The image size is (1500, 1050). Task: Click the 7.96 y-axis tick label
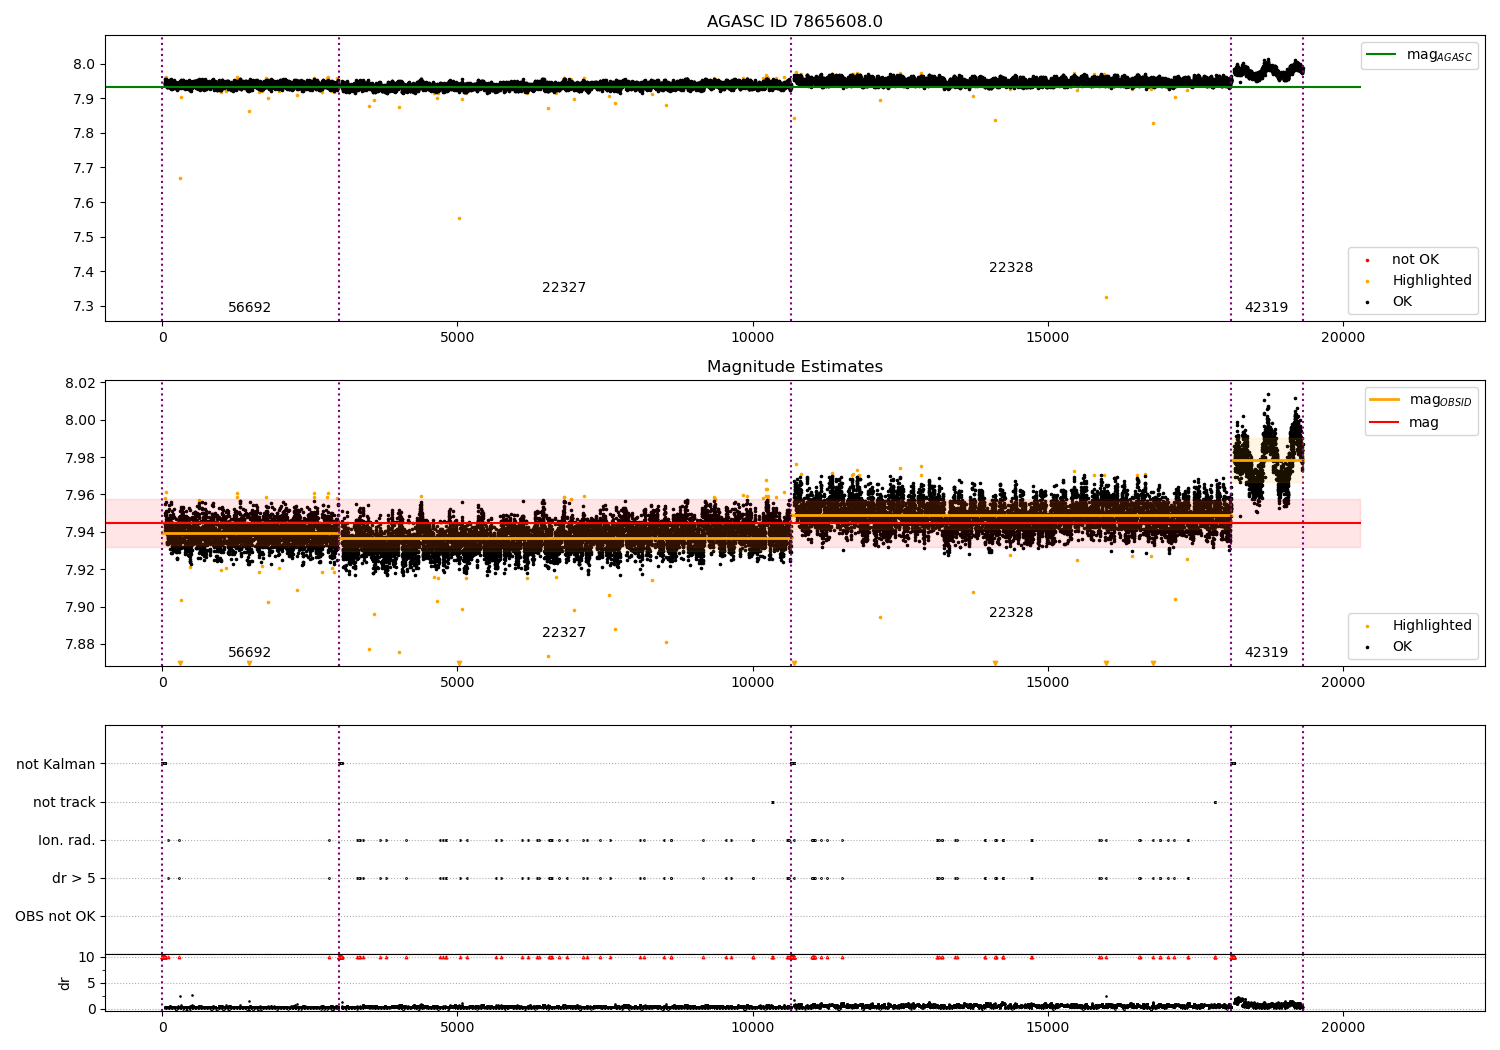click(80, 495)
